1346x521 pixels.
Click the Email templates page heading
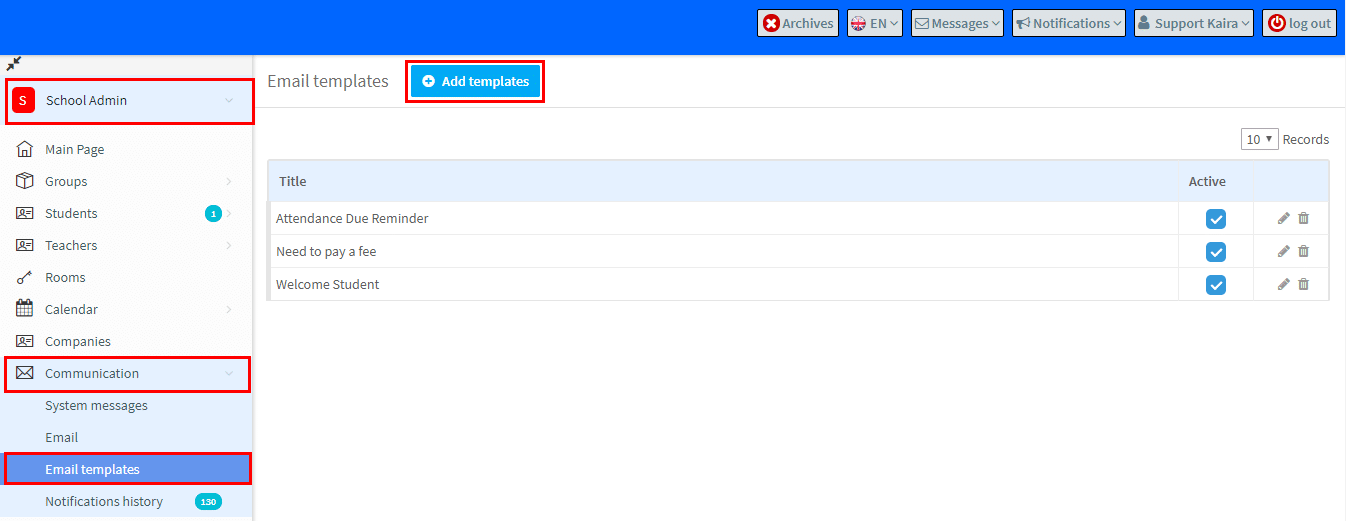[328, 81]
